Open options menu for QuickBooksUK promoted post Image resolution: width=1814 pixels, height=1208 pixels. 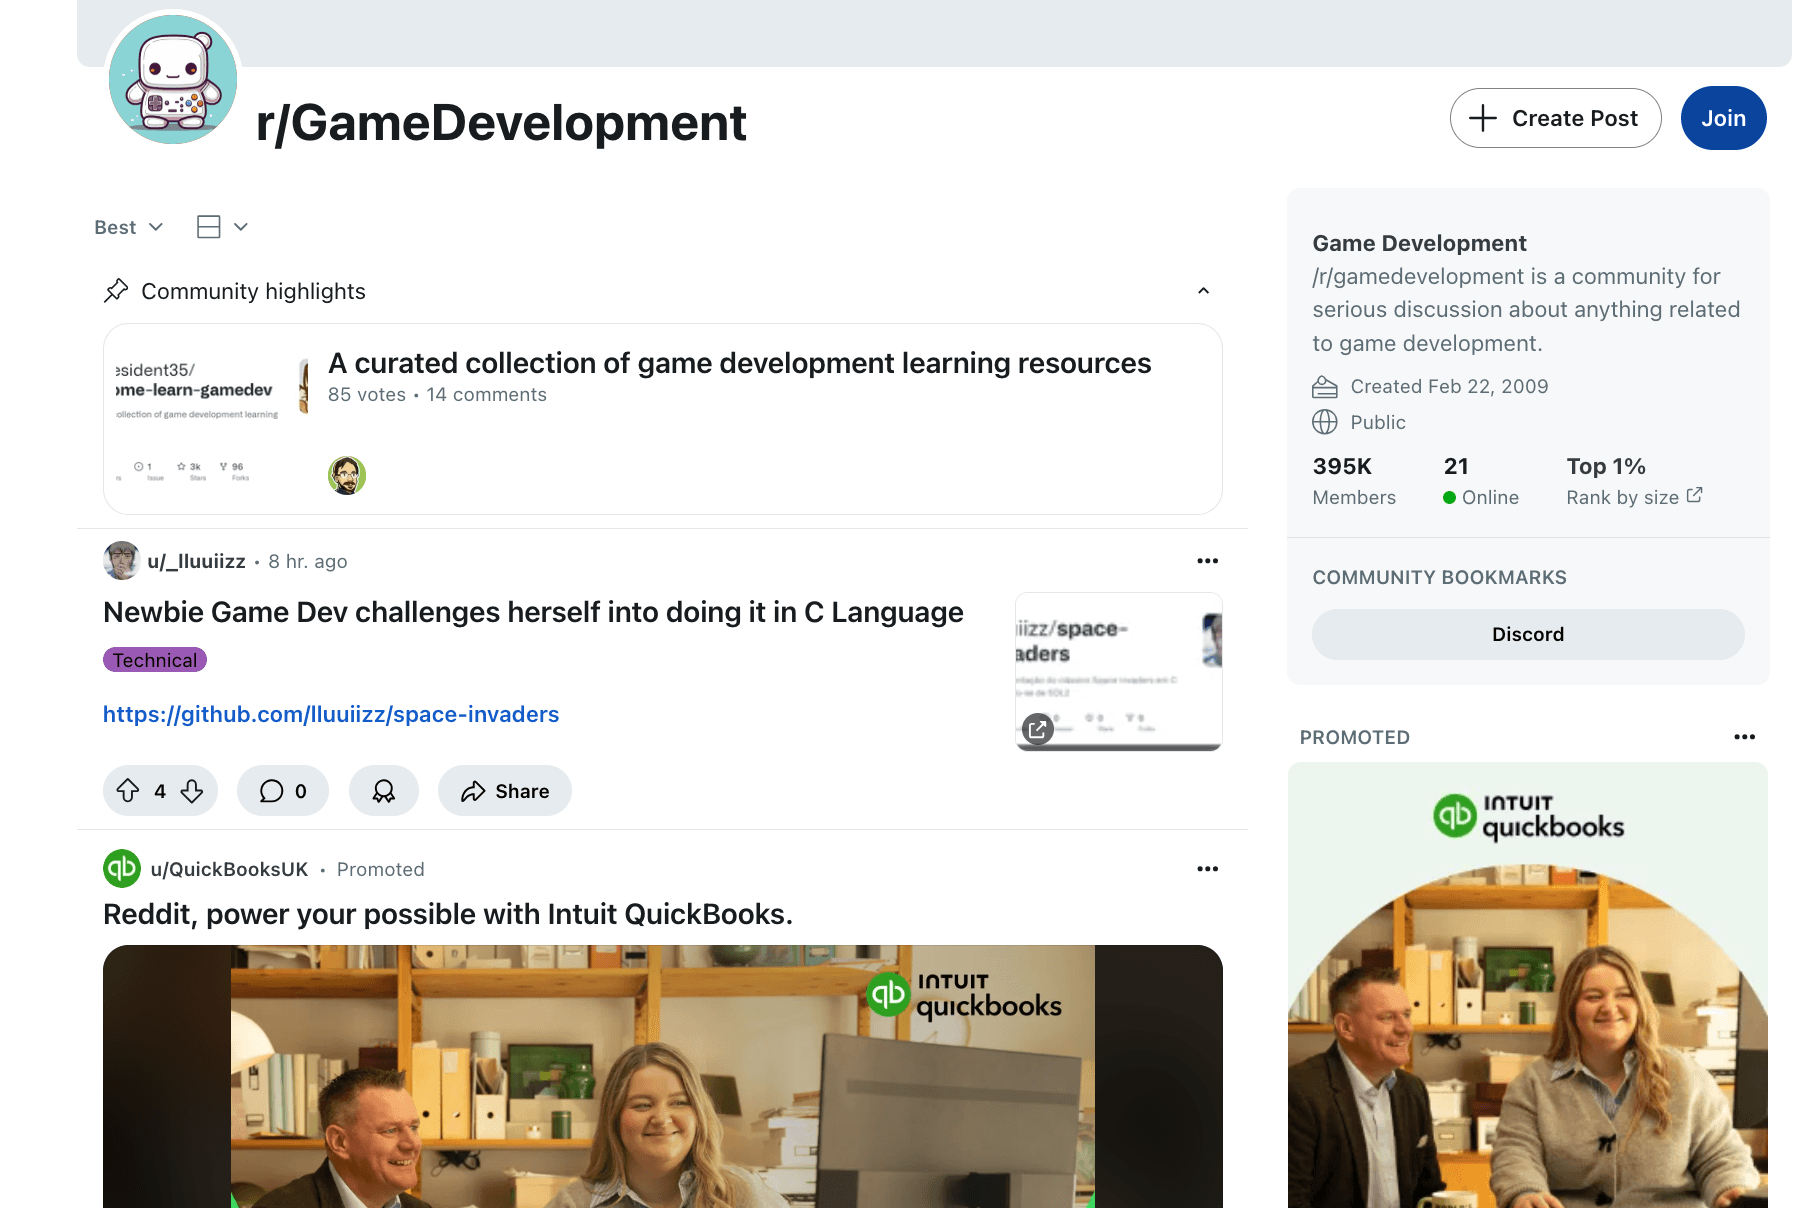click(x=1207, y=869)
